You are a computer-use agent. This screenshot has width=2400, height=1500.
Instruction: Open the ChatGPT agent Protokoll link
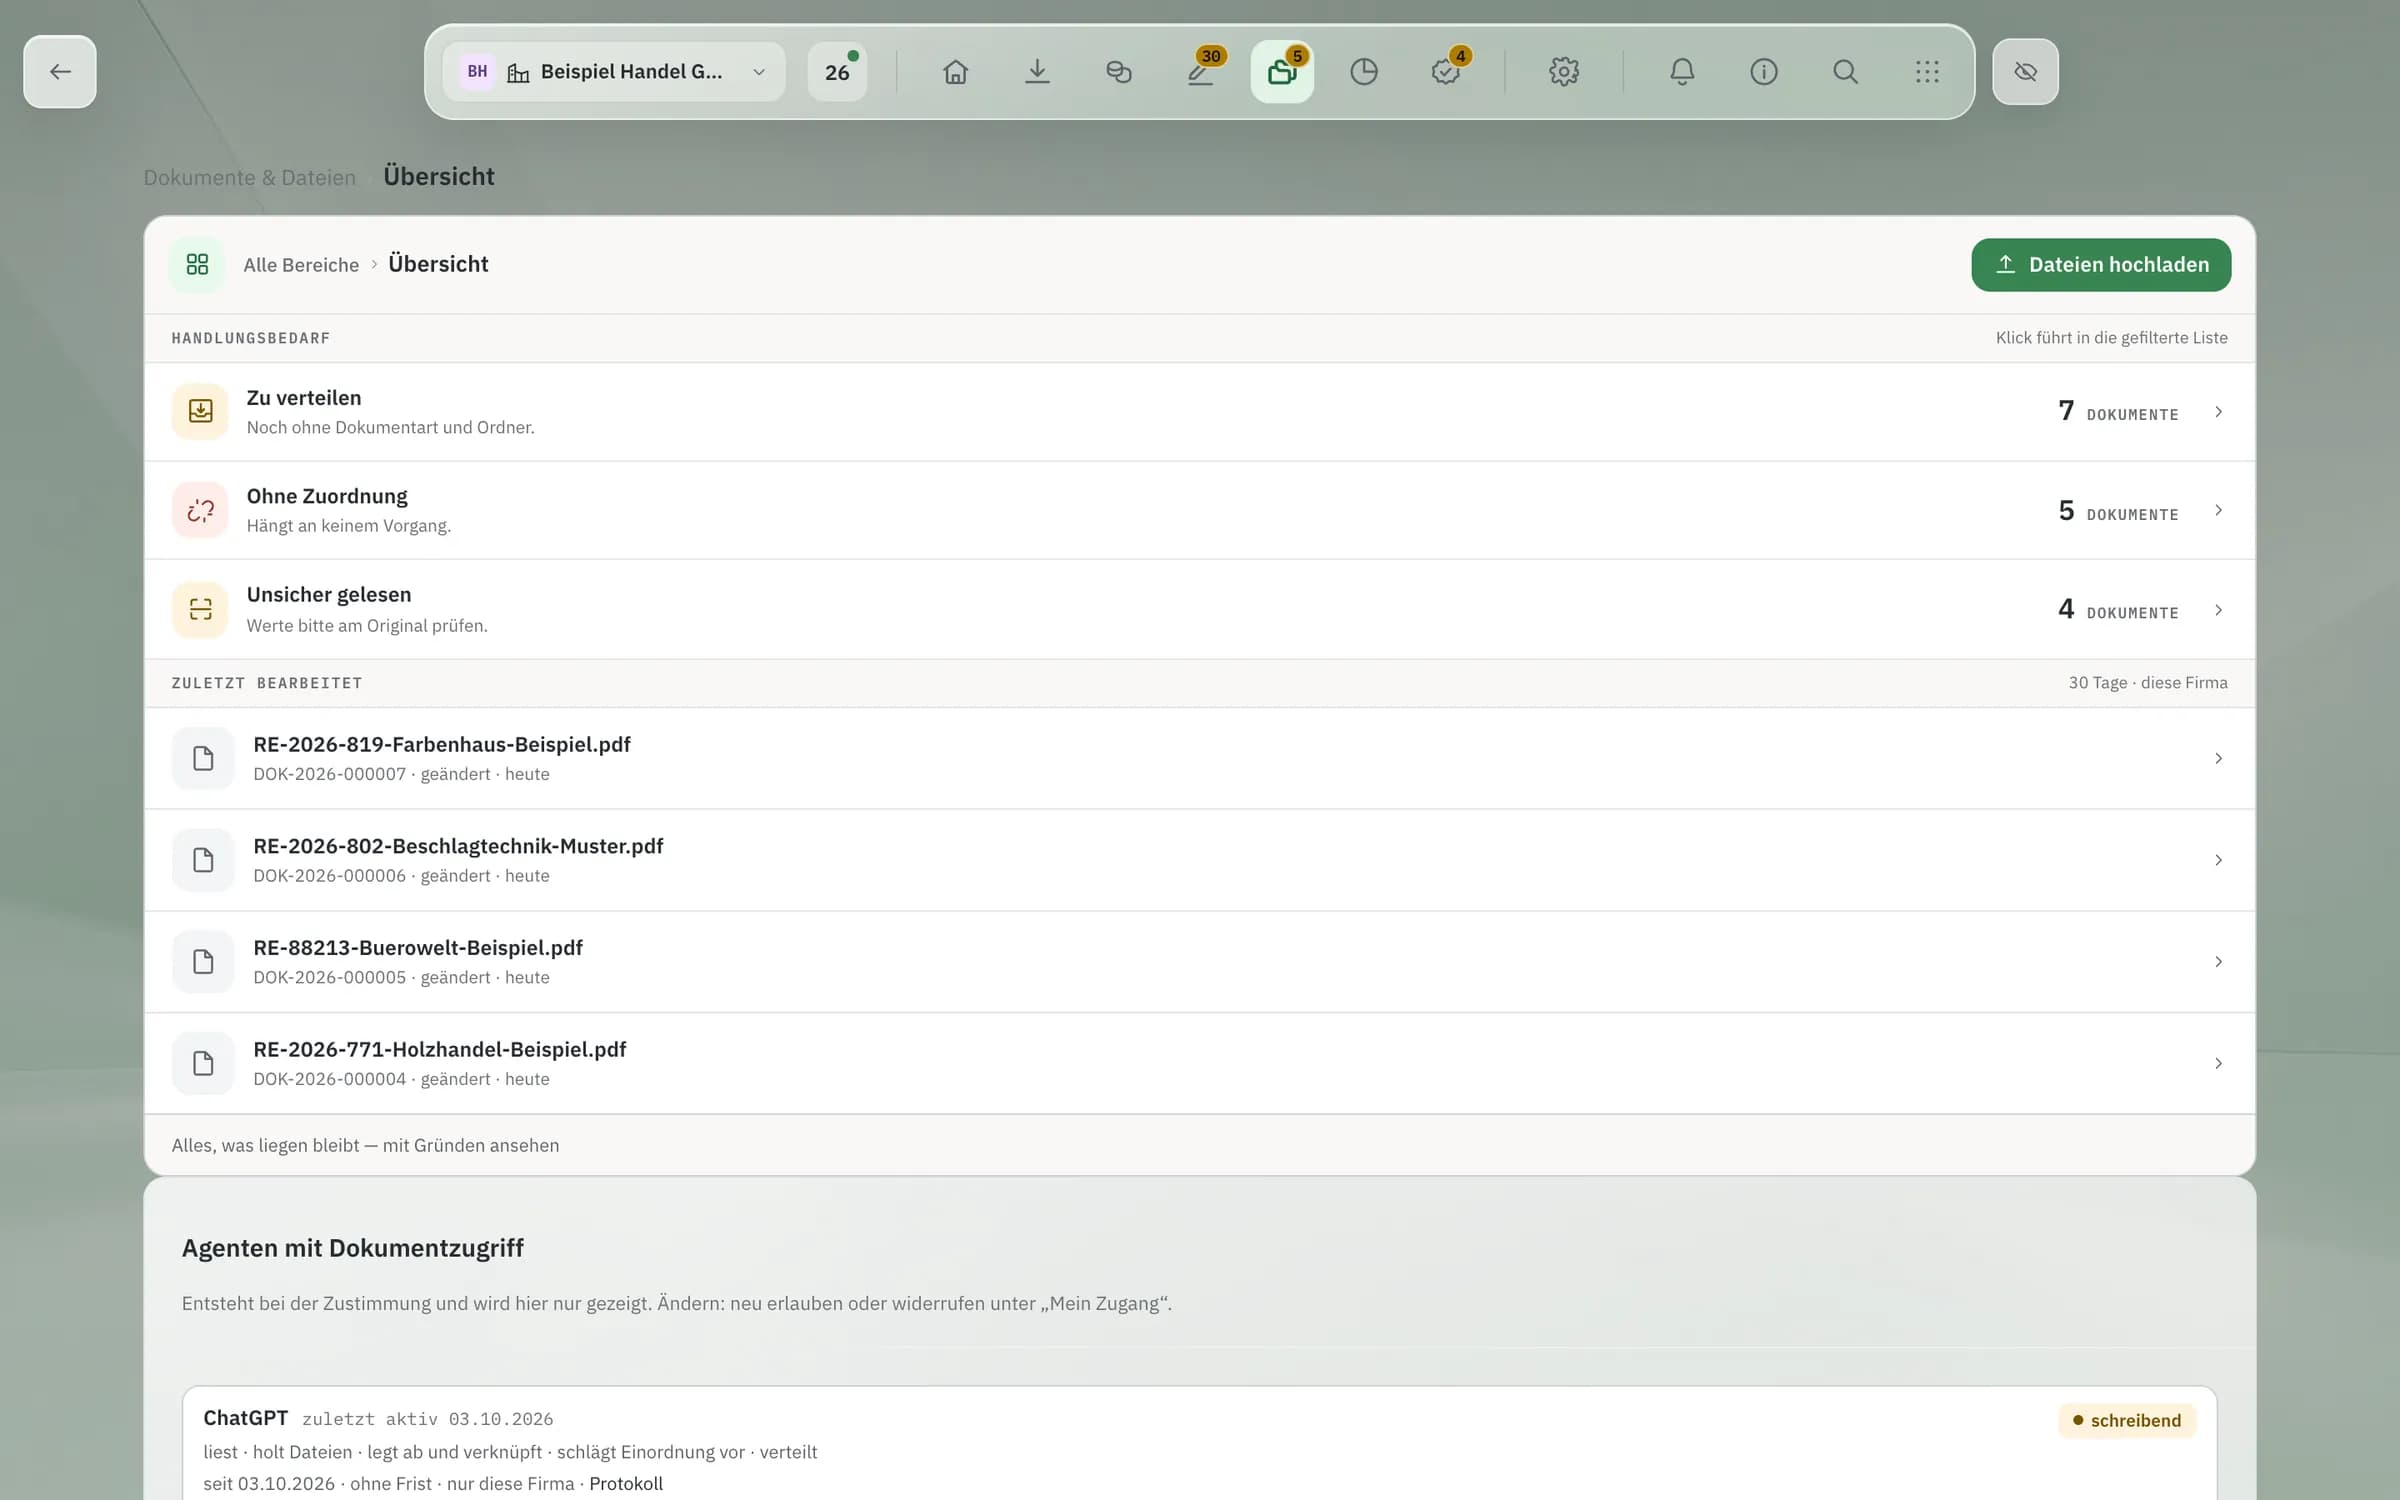pyautogui.click(x=626, y=1483)
